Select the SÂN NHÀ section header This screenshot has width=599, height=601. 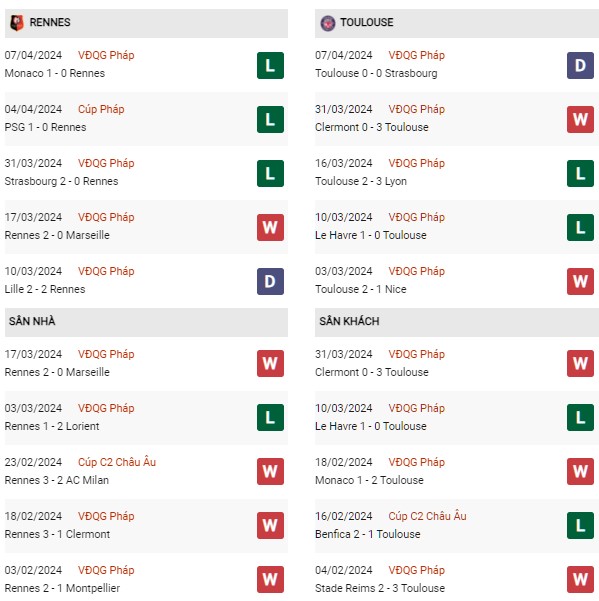146,322
